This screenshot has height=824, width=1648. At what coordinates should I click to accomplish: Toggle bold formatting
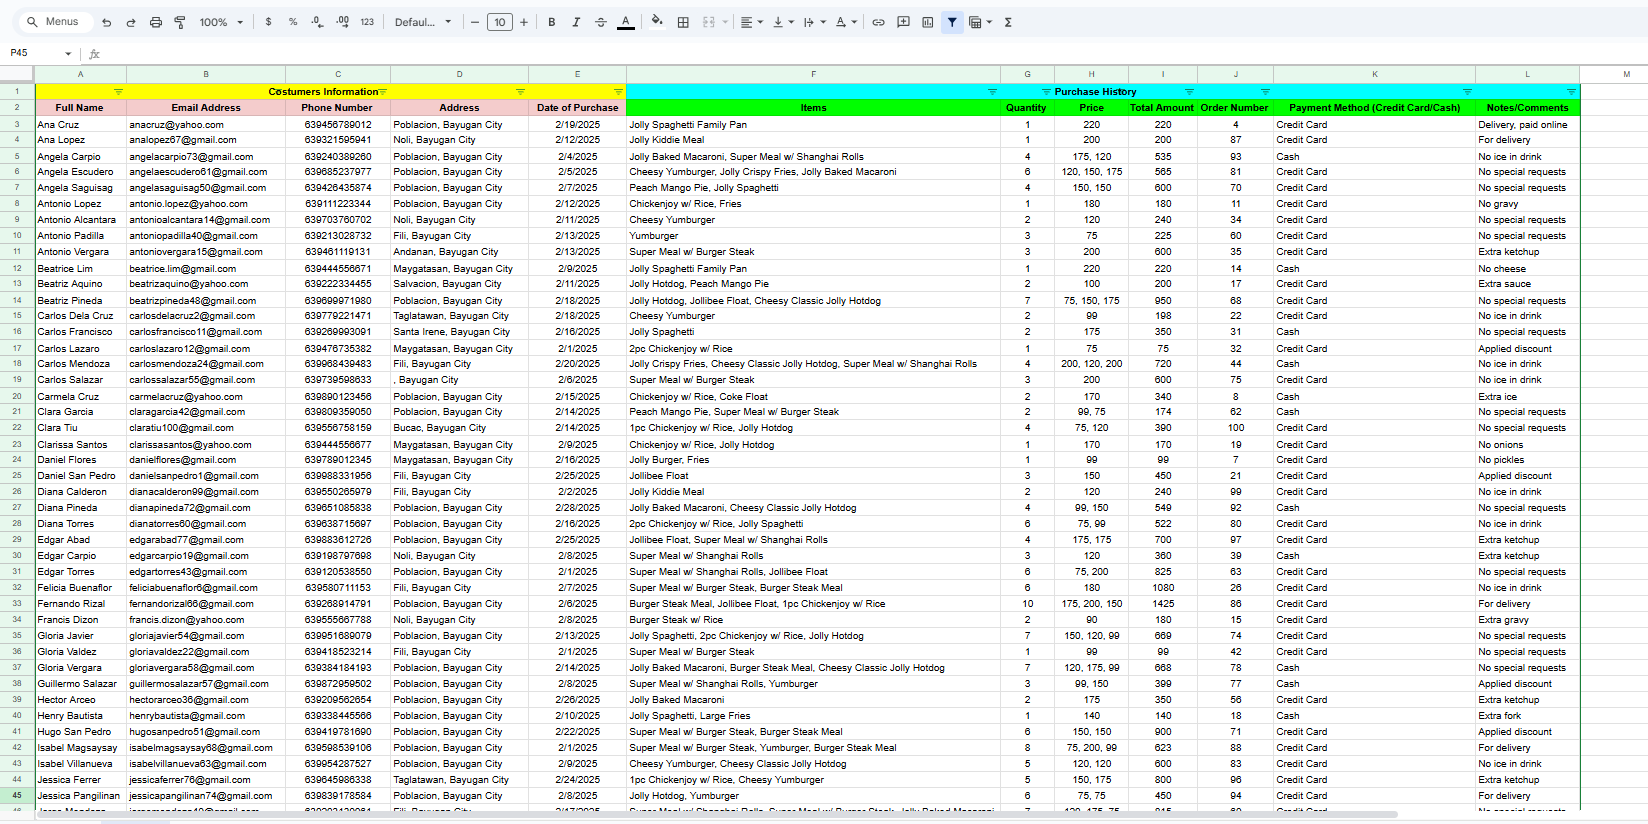click(552, 22)
